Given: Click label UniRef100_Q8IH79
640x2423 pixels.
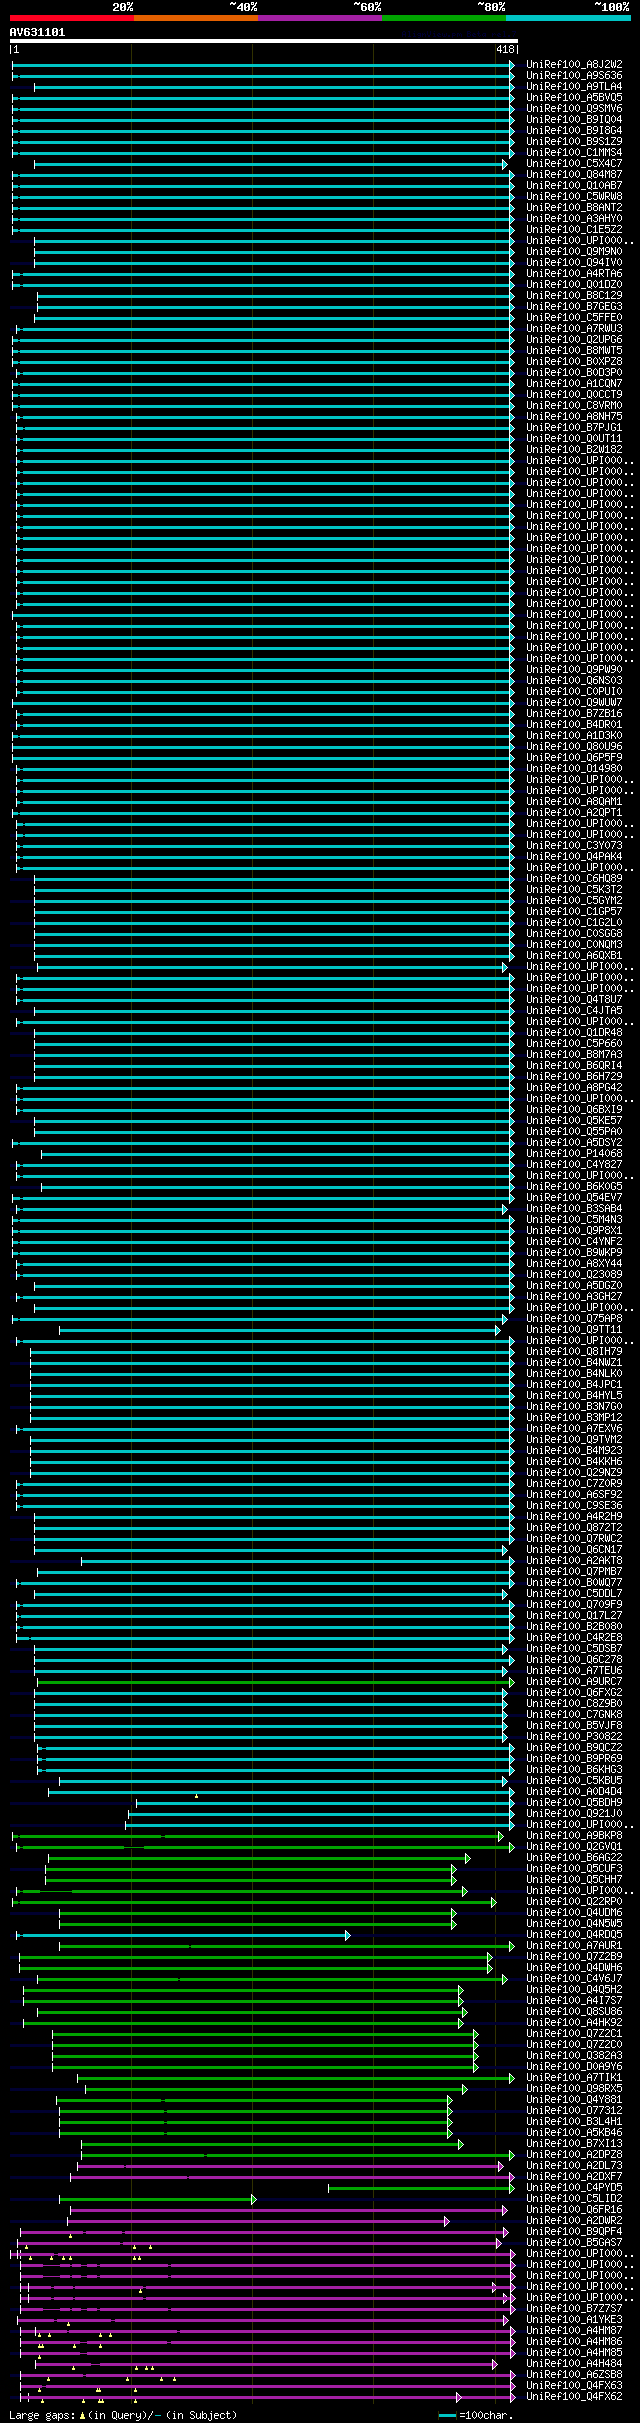Looking at the screenshot, I should click(x=574, y=1351).
